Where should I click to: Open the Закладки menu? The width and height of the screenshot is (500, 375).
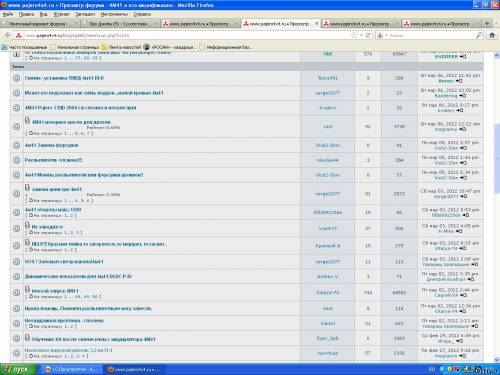pos(85,14)
